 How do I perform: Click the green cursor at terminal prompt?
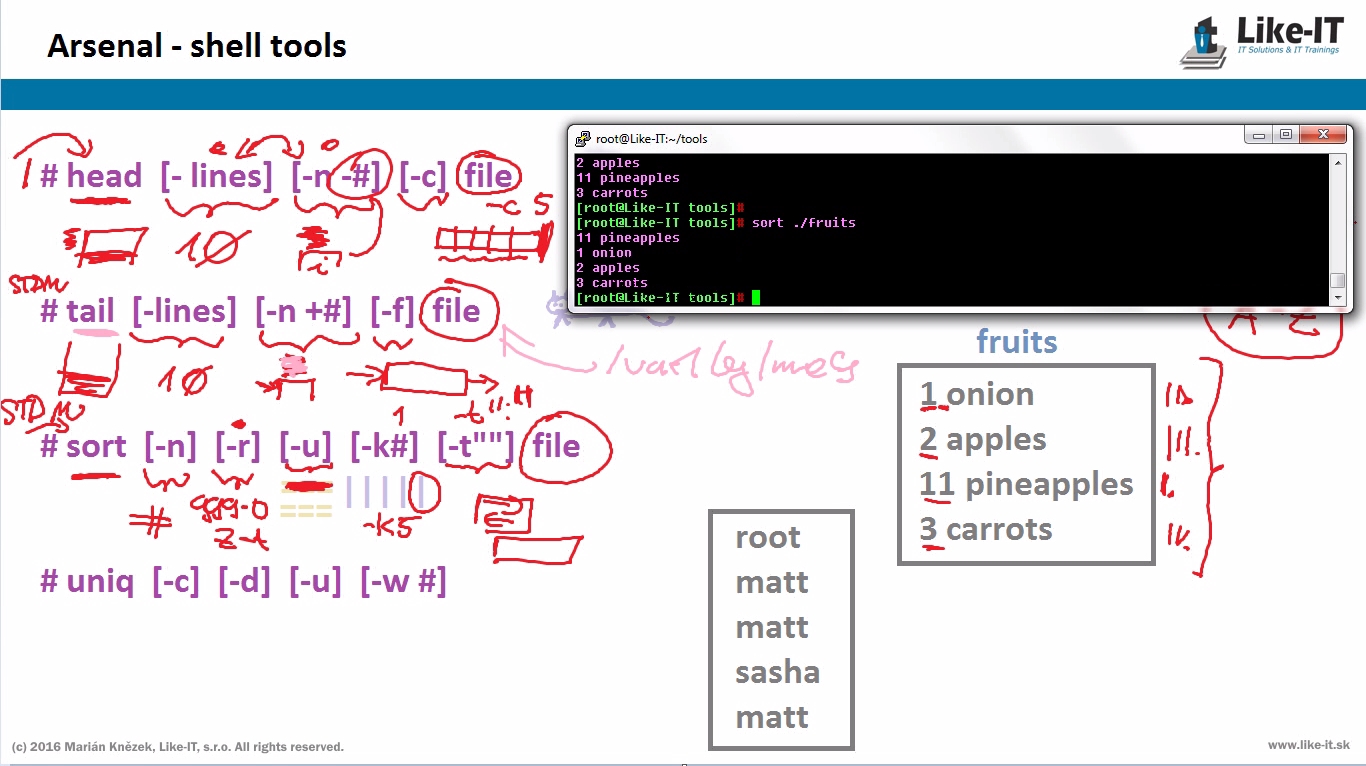(x=756, y=297)
